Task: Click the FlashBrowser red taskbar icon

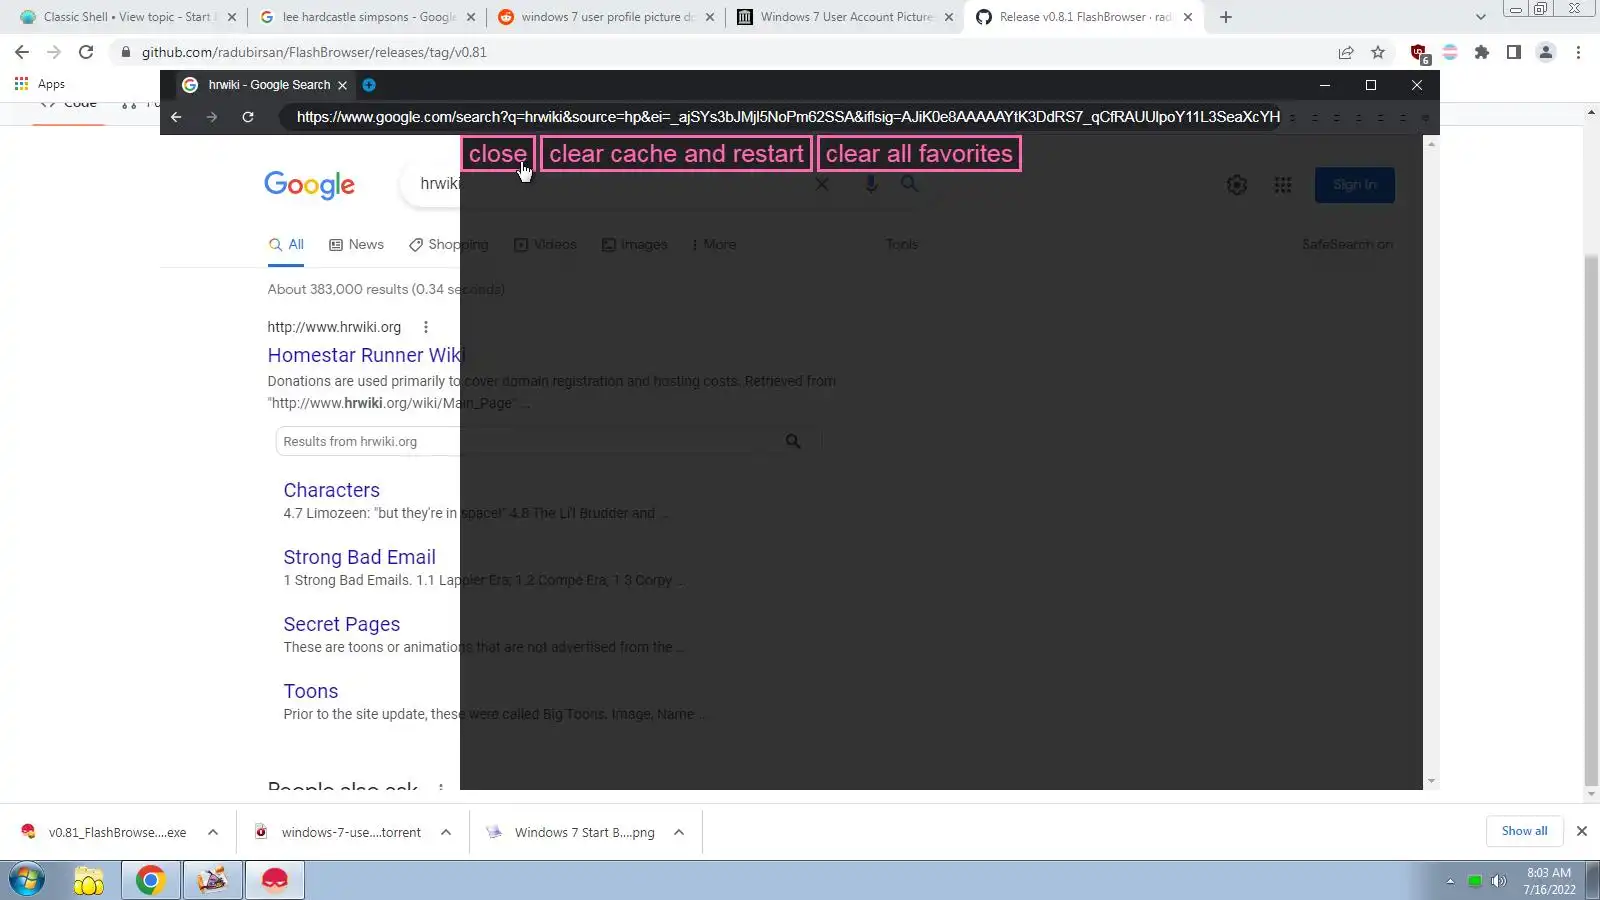Action: pos(274,881)
